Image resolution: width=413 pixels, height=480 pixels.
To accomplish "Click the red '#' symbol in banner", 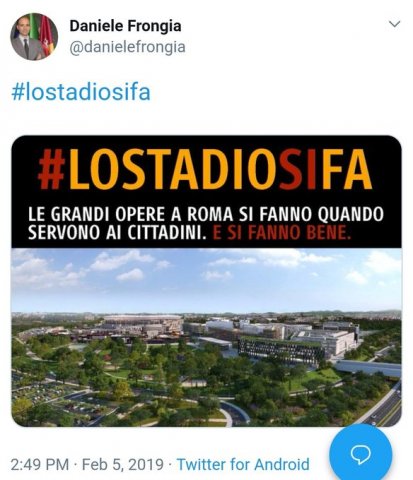I will coord(51,170).
